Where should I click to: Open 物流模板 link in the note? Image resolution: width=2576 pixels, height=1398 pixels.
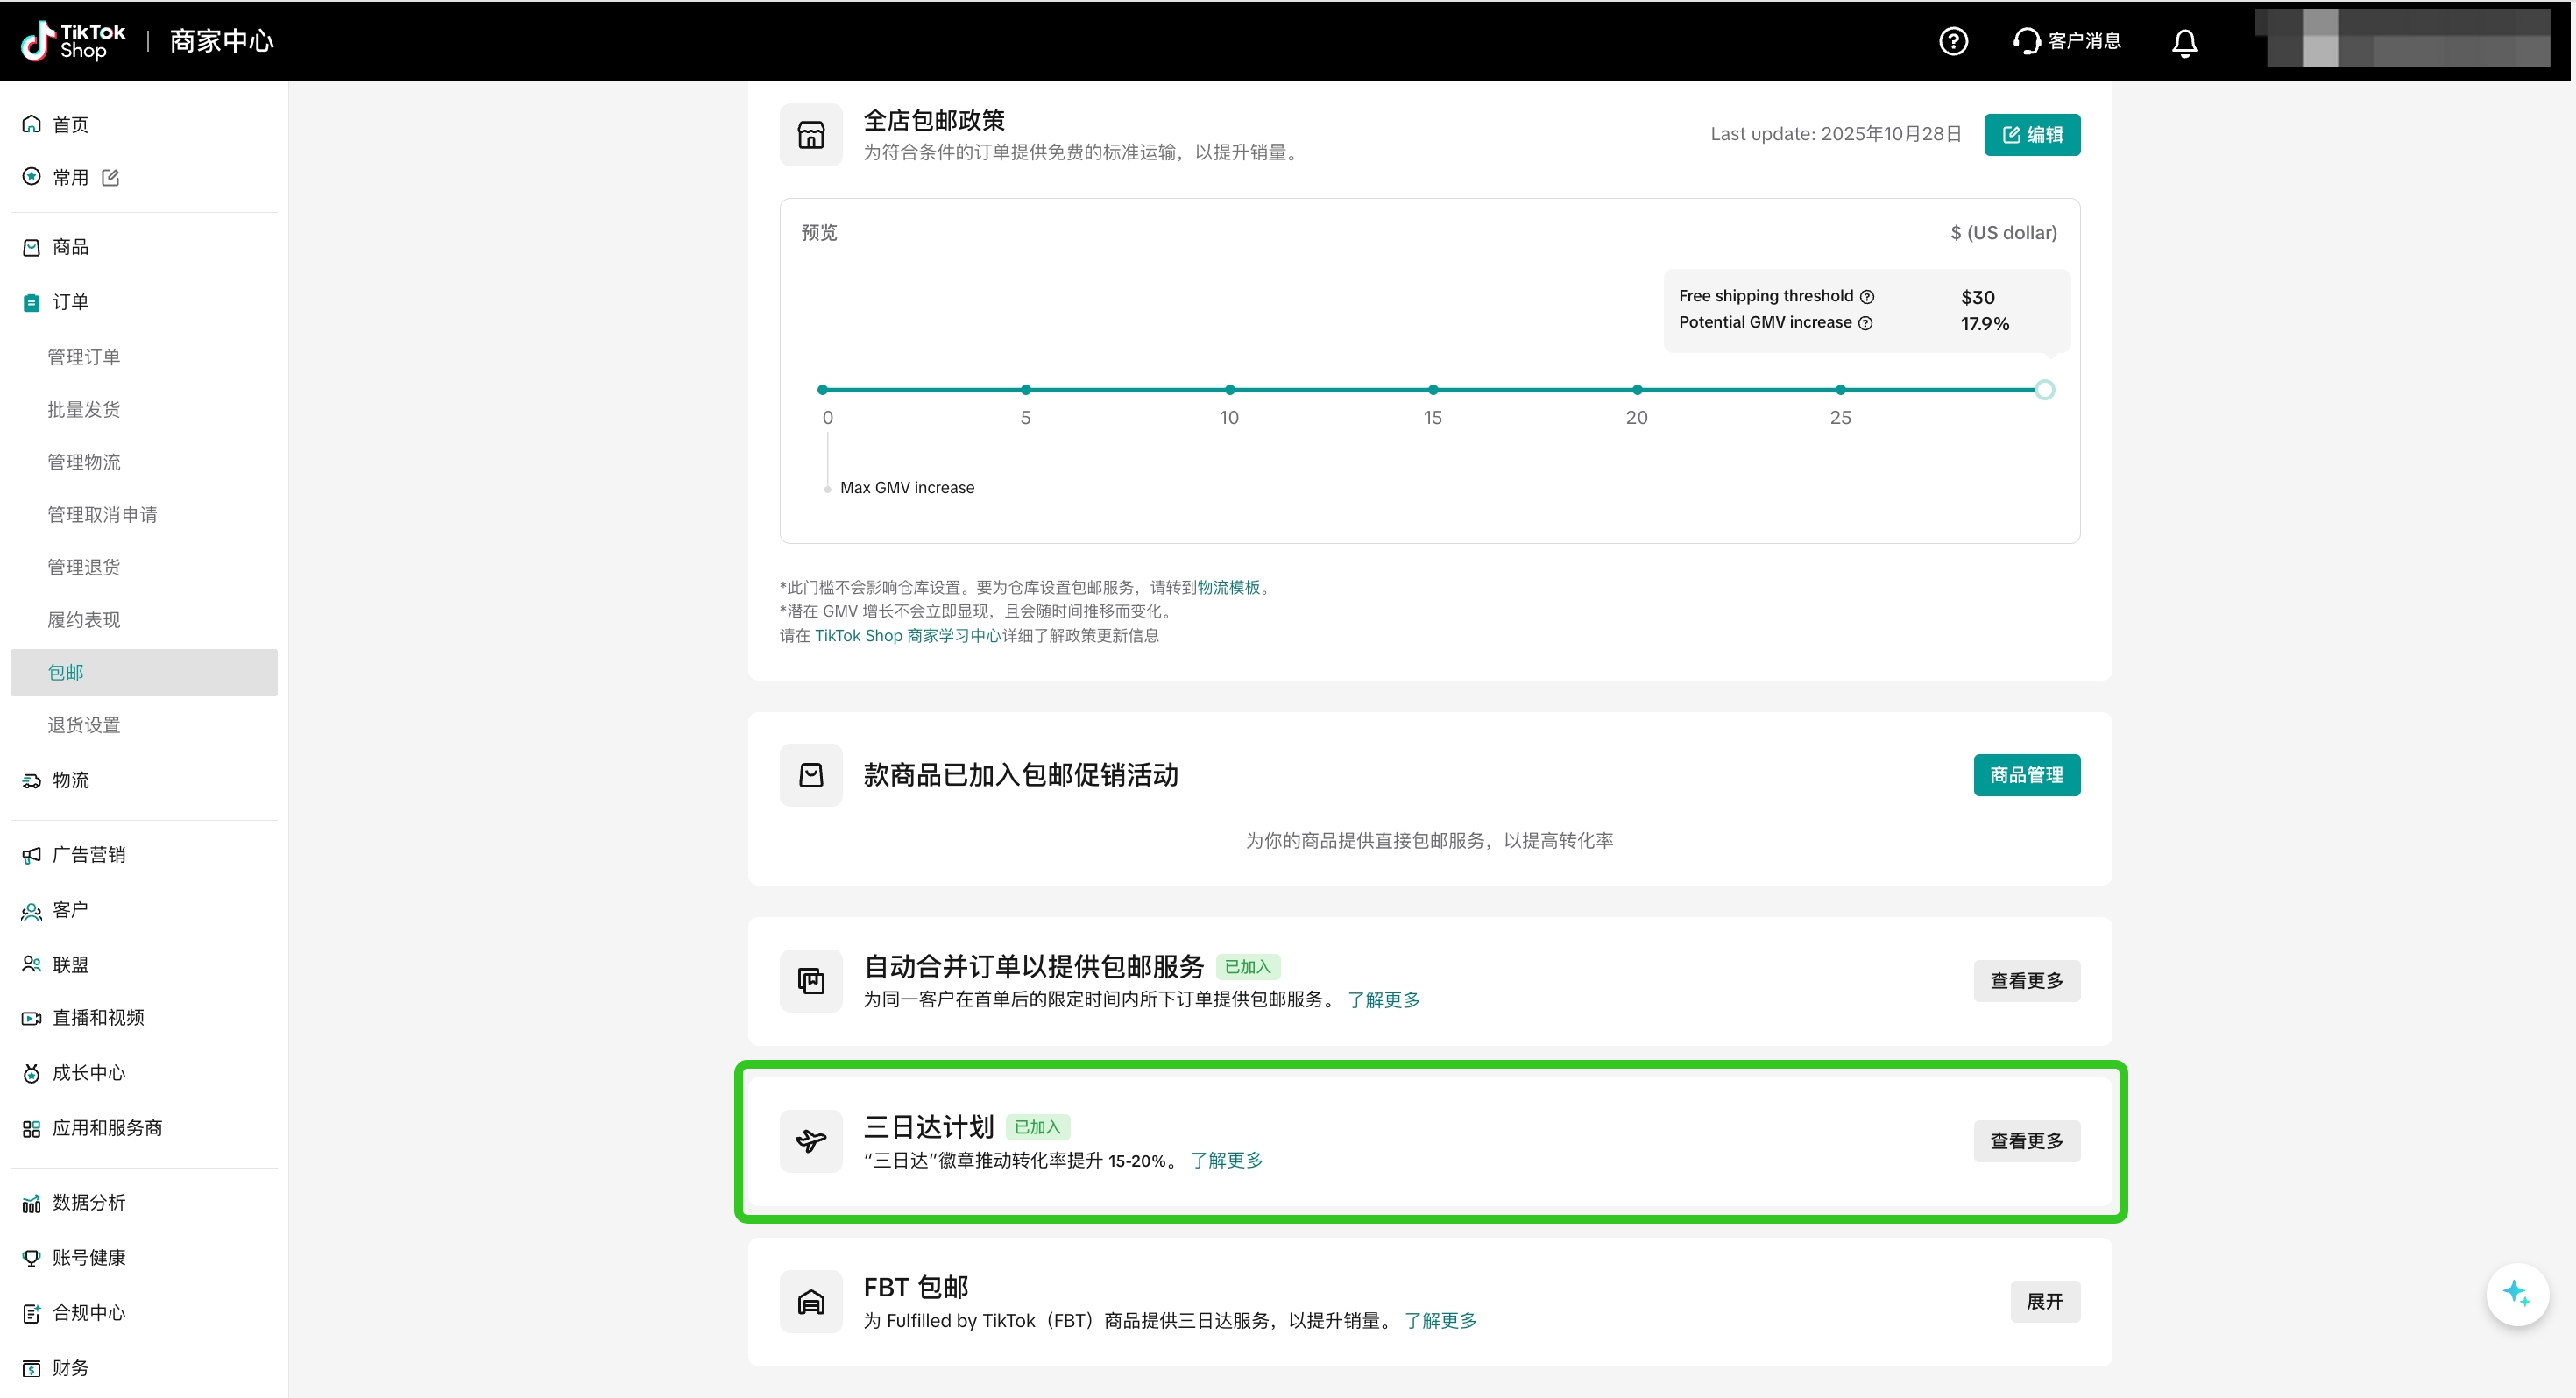(1228, 587)
